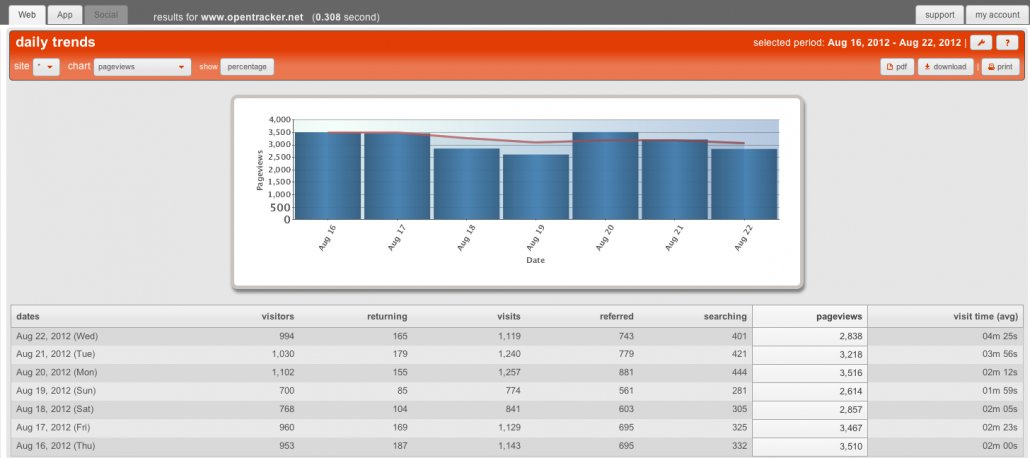Expand the site dropdown
The height and width of the screenshot is (458, 1030).
pyautogui.click(x=47, y=67)
